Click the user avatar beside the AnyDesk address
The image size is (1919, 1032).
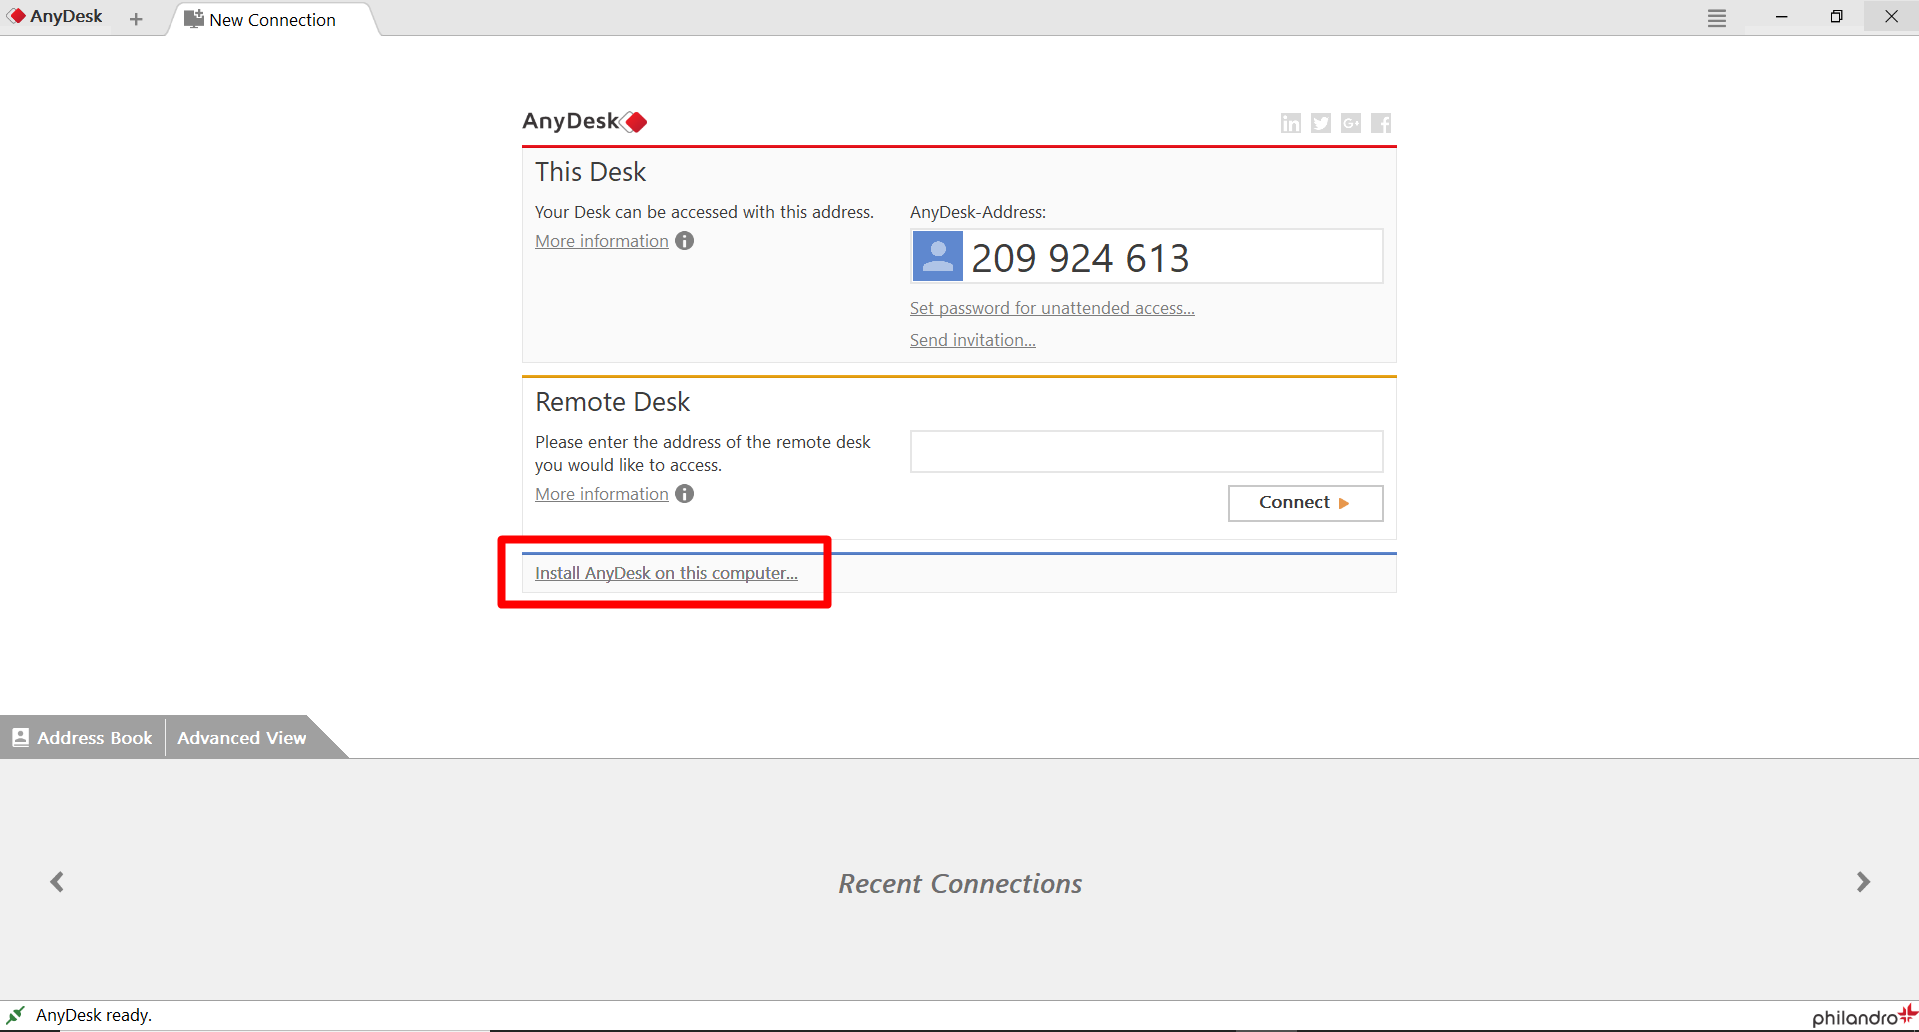937,256
